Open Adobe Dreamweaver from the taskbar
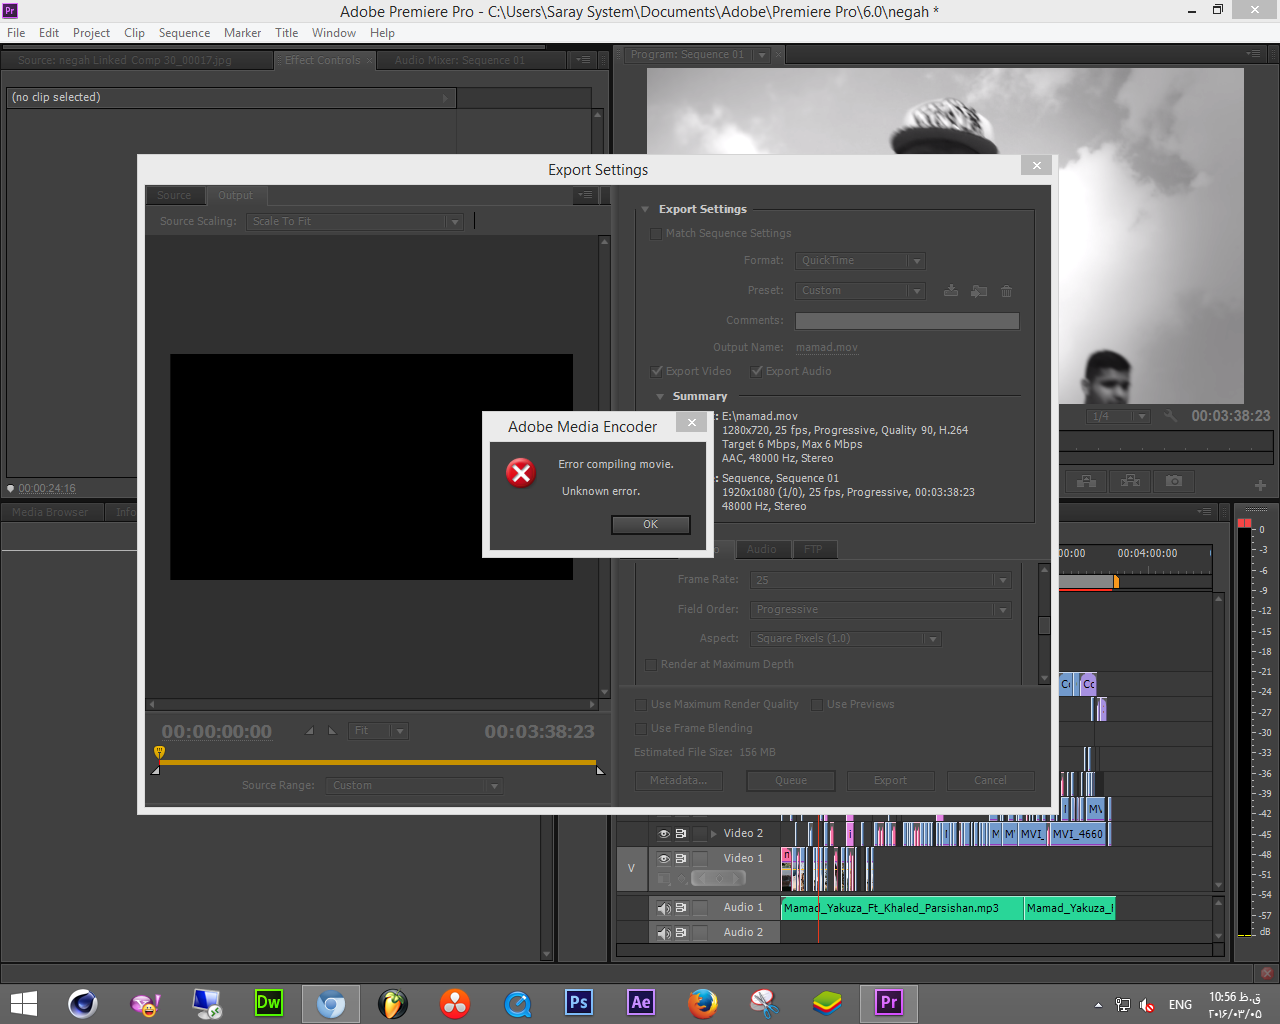Screen dimensions: 1280x1024 269,1003
